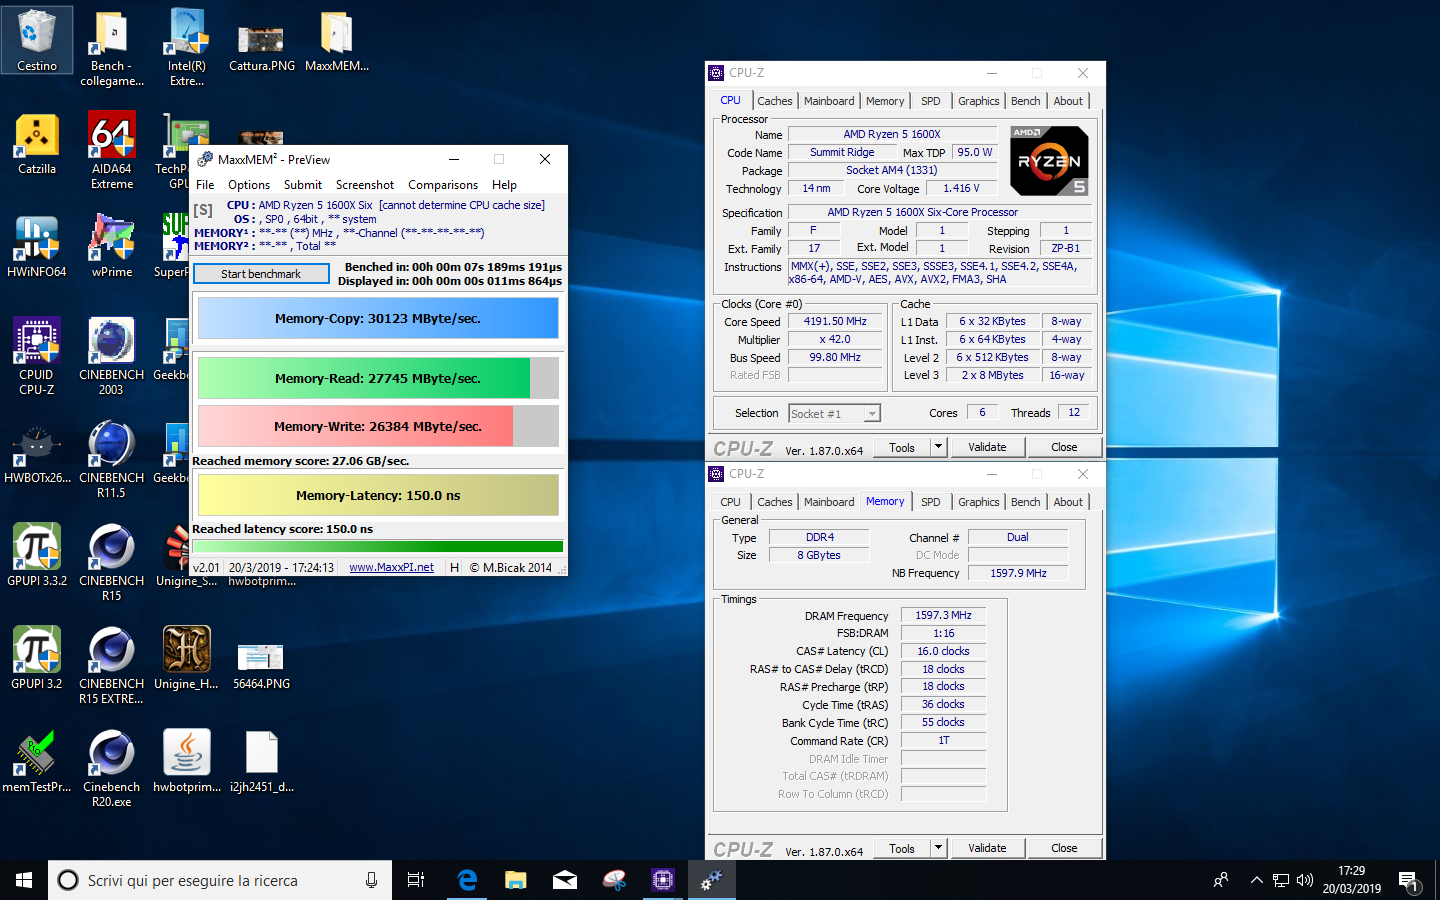The width and height of the screenshot is (1440, 900).
Task: Open MaxxMEM Comparisons menu
Action: (x=443, y=185)
